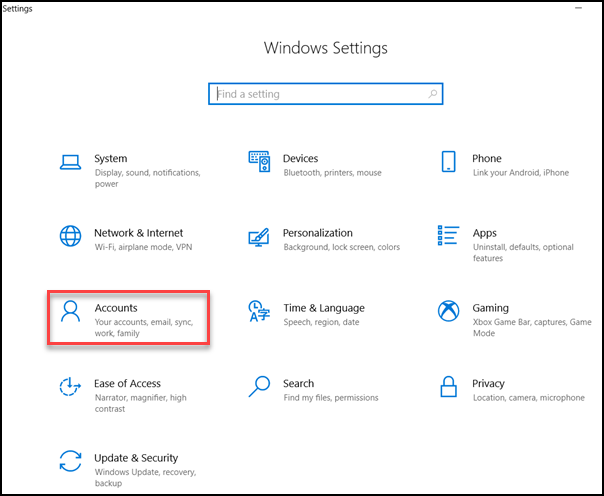The image size is (604, 496).
Task: Click the Network & Internet globe icon
Action: click(70, 236)
